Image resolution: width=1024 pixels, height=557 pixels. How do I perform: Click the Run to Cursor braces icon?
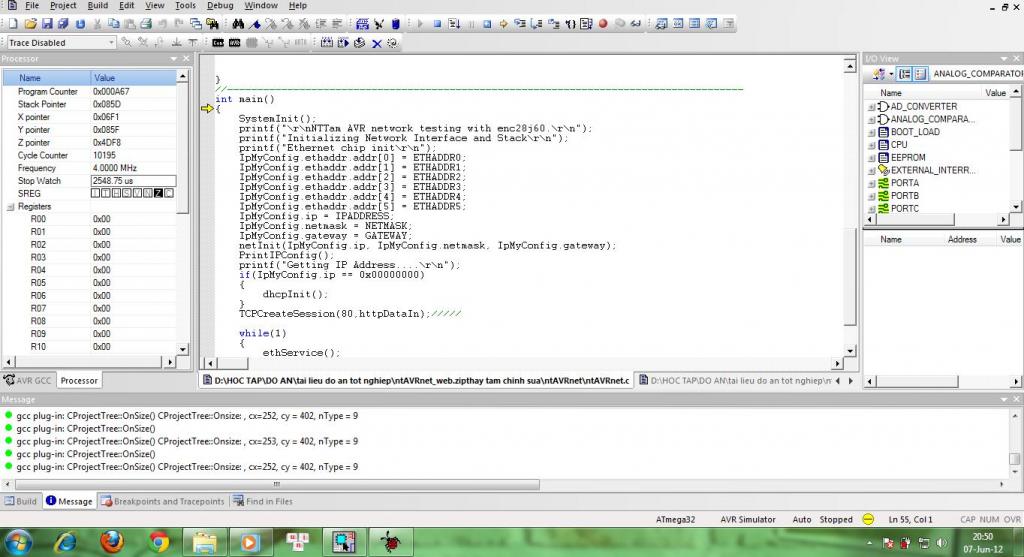(x=571, y=24)
